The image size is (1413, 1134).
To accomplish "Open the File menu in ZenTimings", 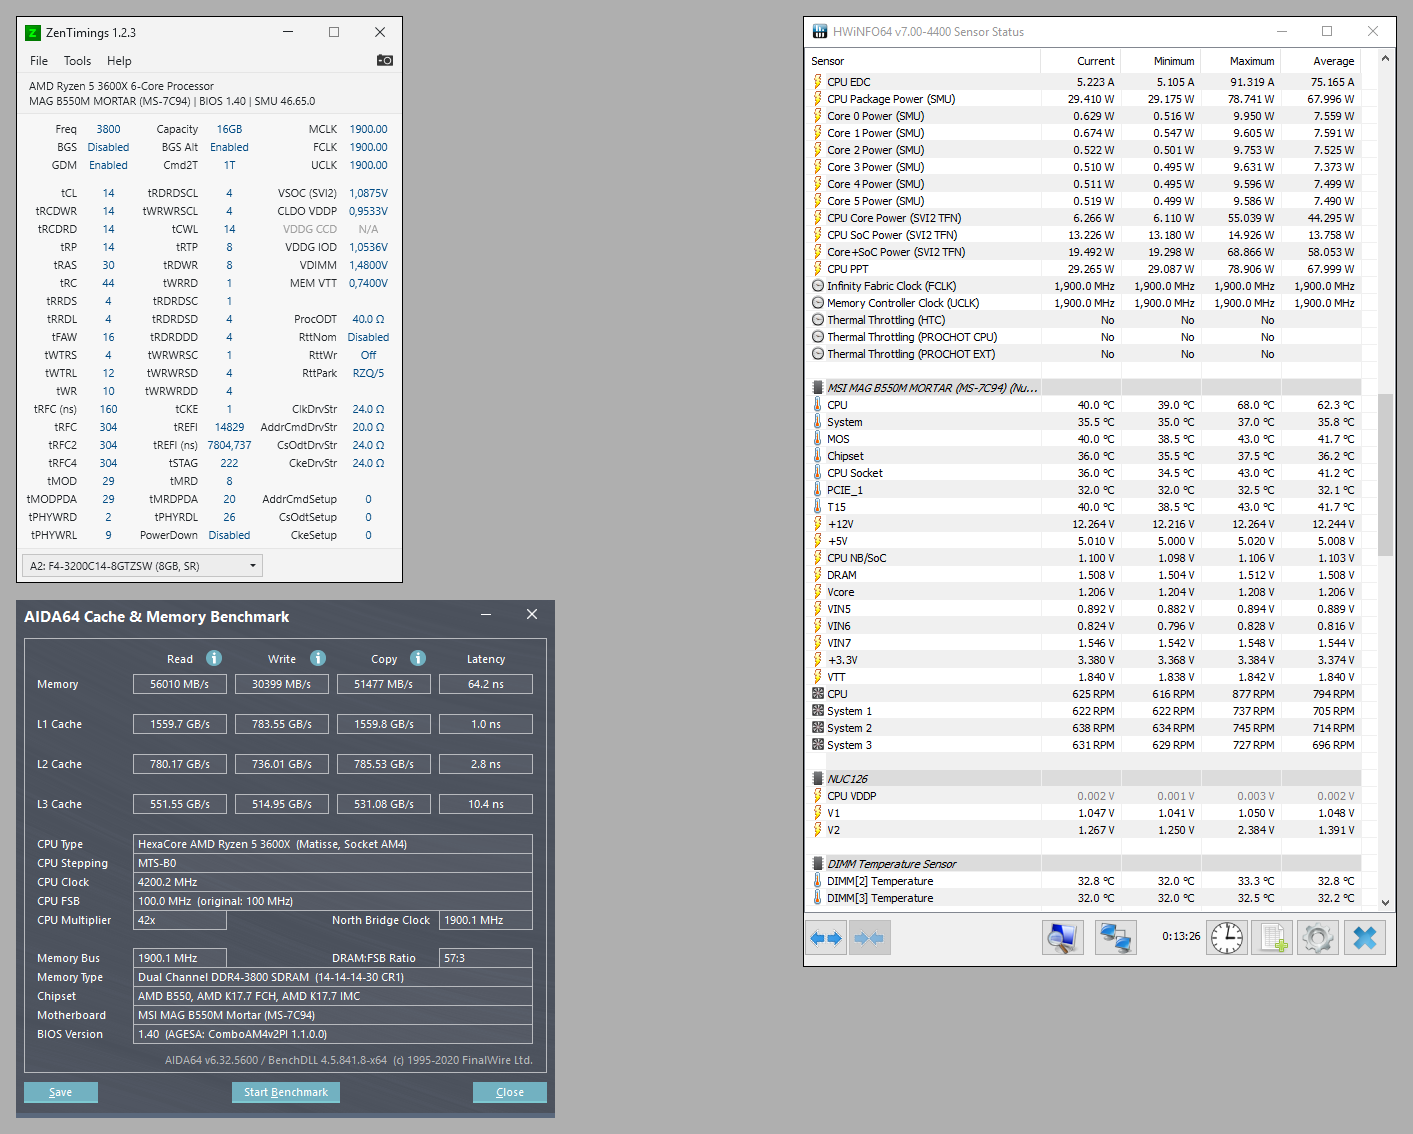I will click(x=39, y=61).
